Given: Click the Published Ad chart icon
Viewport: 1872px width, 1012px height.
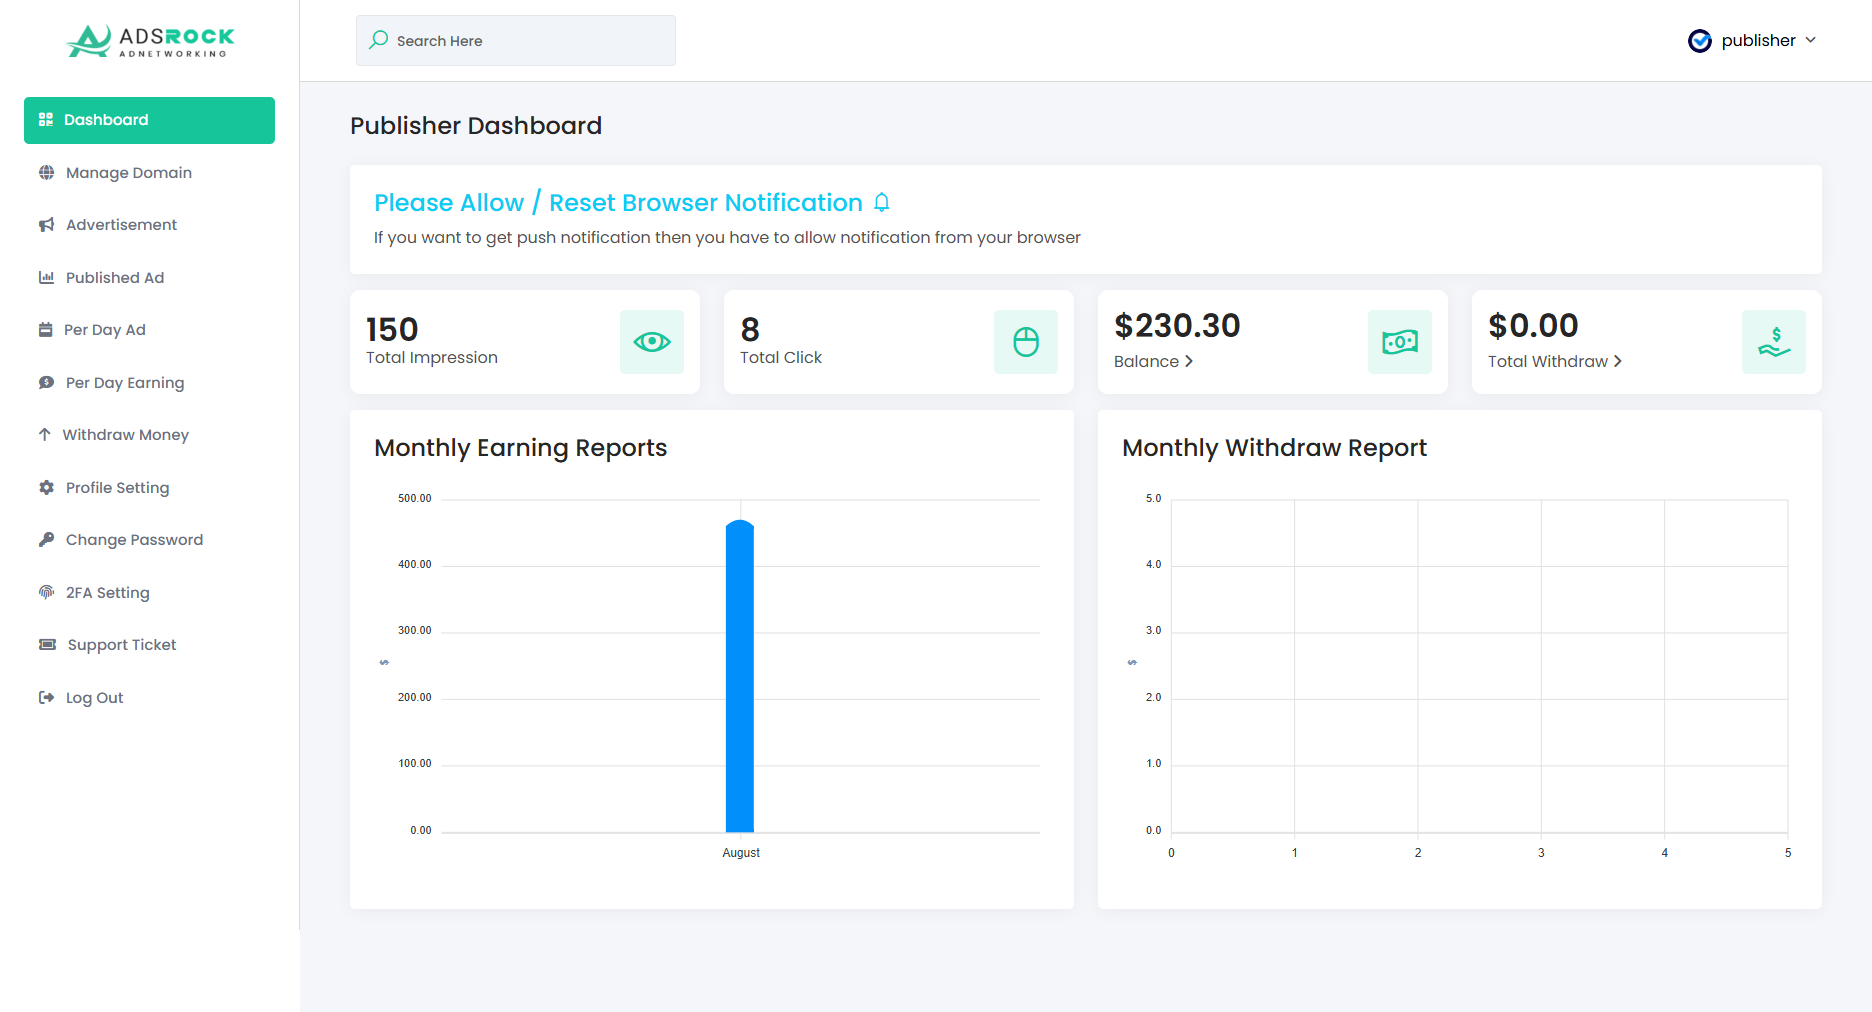Looking at the screenshot, I should coord(46,277).
